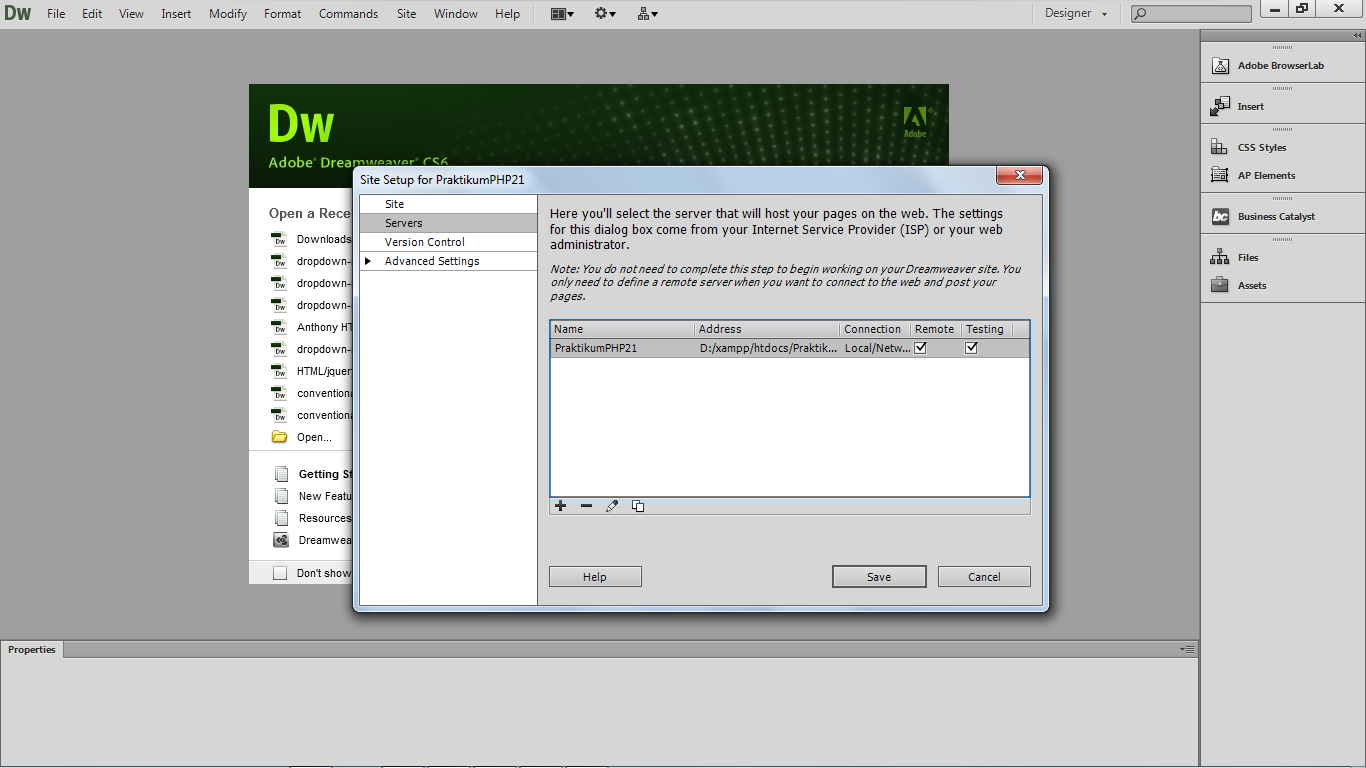The image size is (1366, 768).
Task: Open the Extend Dreamweaver gear dropdown
Action: (605, 14)
